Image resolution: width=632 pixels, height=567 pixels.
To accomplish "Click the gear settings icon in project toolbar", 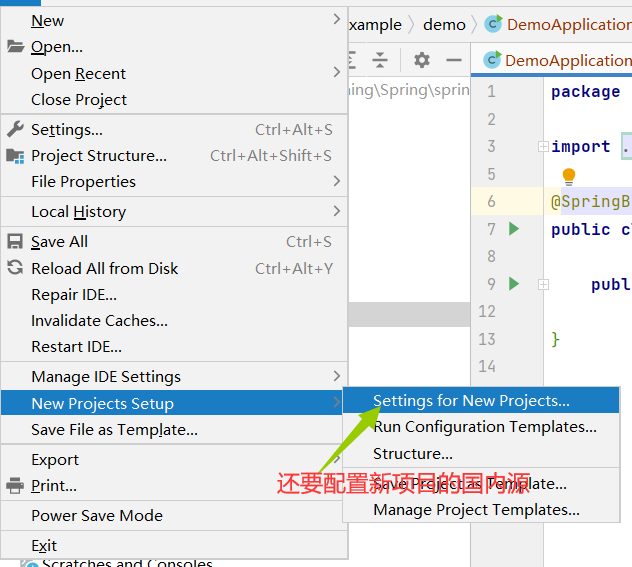I will (422, 60).
